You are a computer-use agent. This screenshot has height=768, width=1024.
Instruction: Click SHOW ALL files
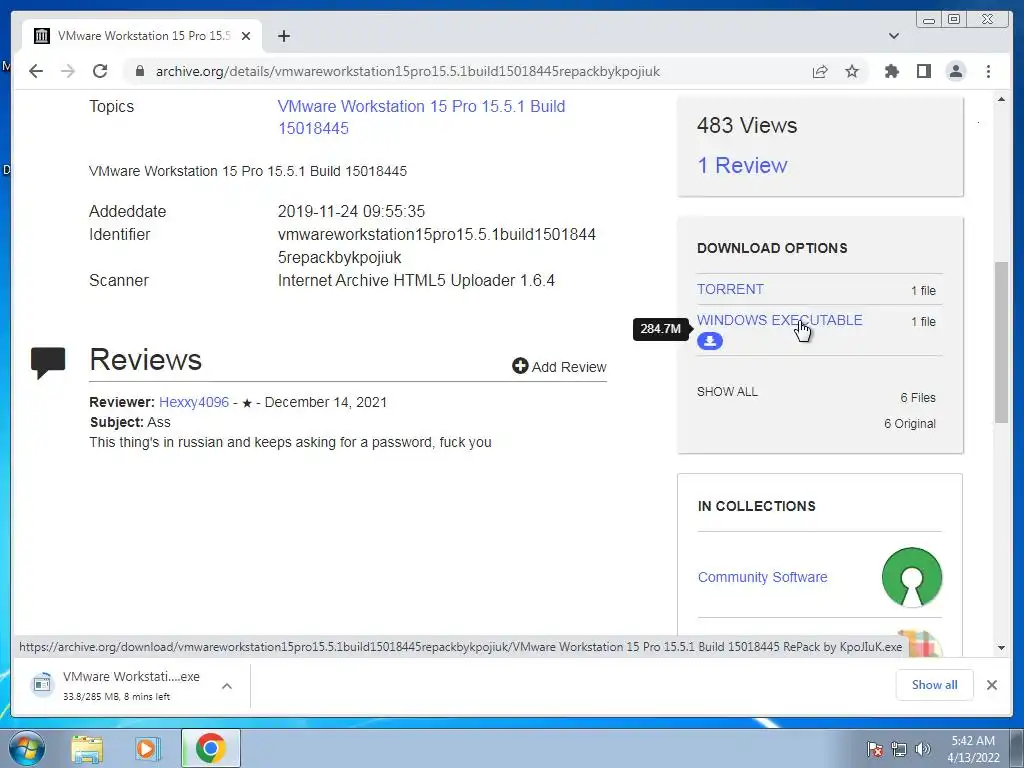coord(728,392)
